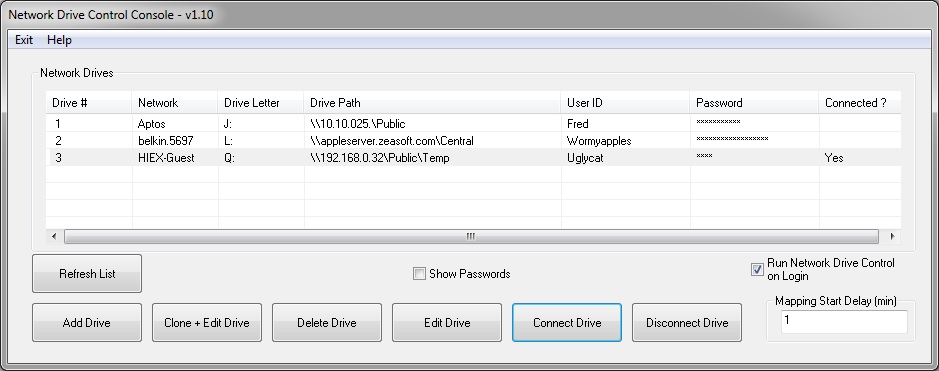Click the left scroll arrow of drive list
The image size is (939, 371).
tap(54, 236)
